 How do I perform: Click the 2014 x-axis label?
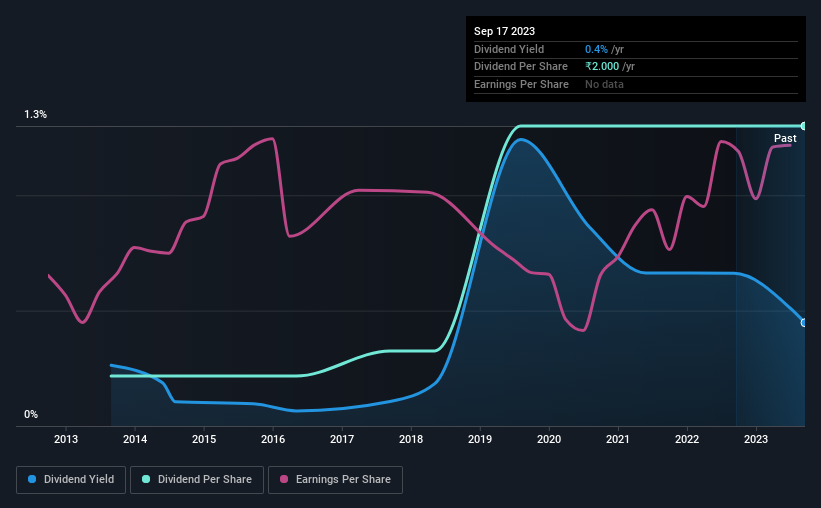click(135, 439)
